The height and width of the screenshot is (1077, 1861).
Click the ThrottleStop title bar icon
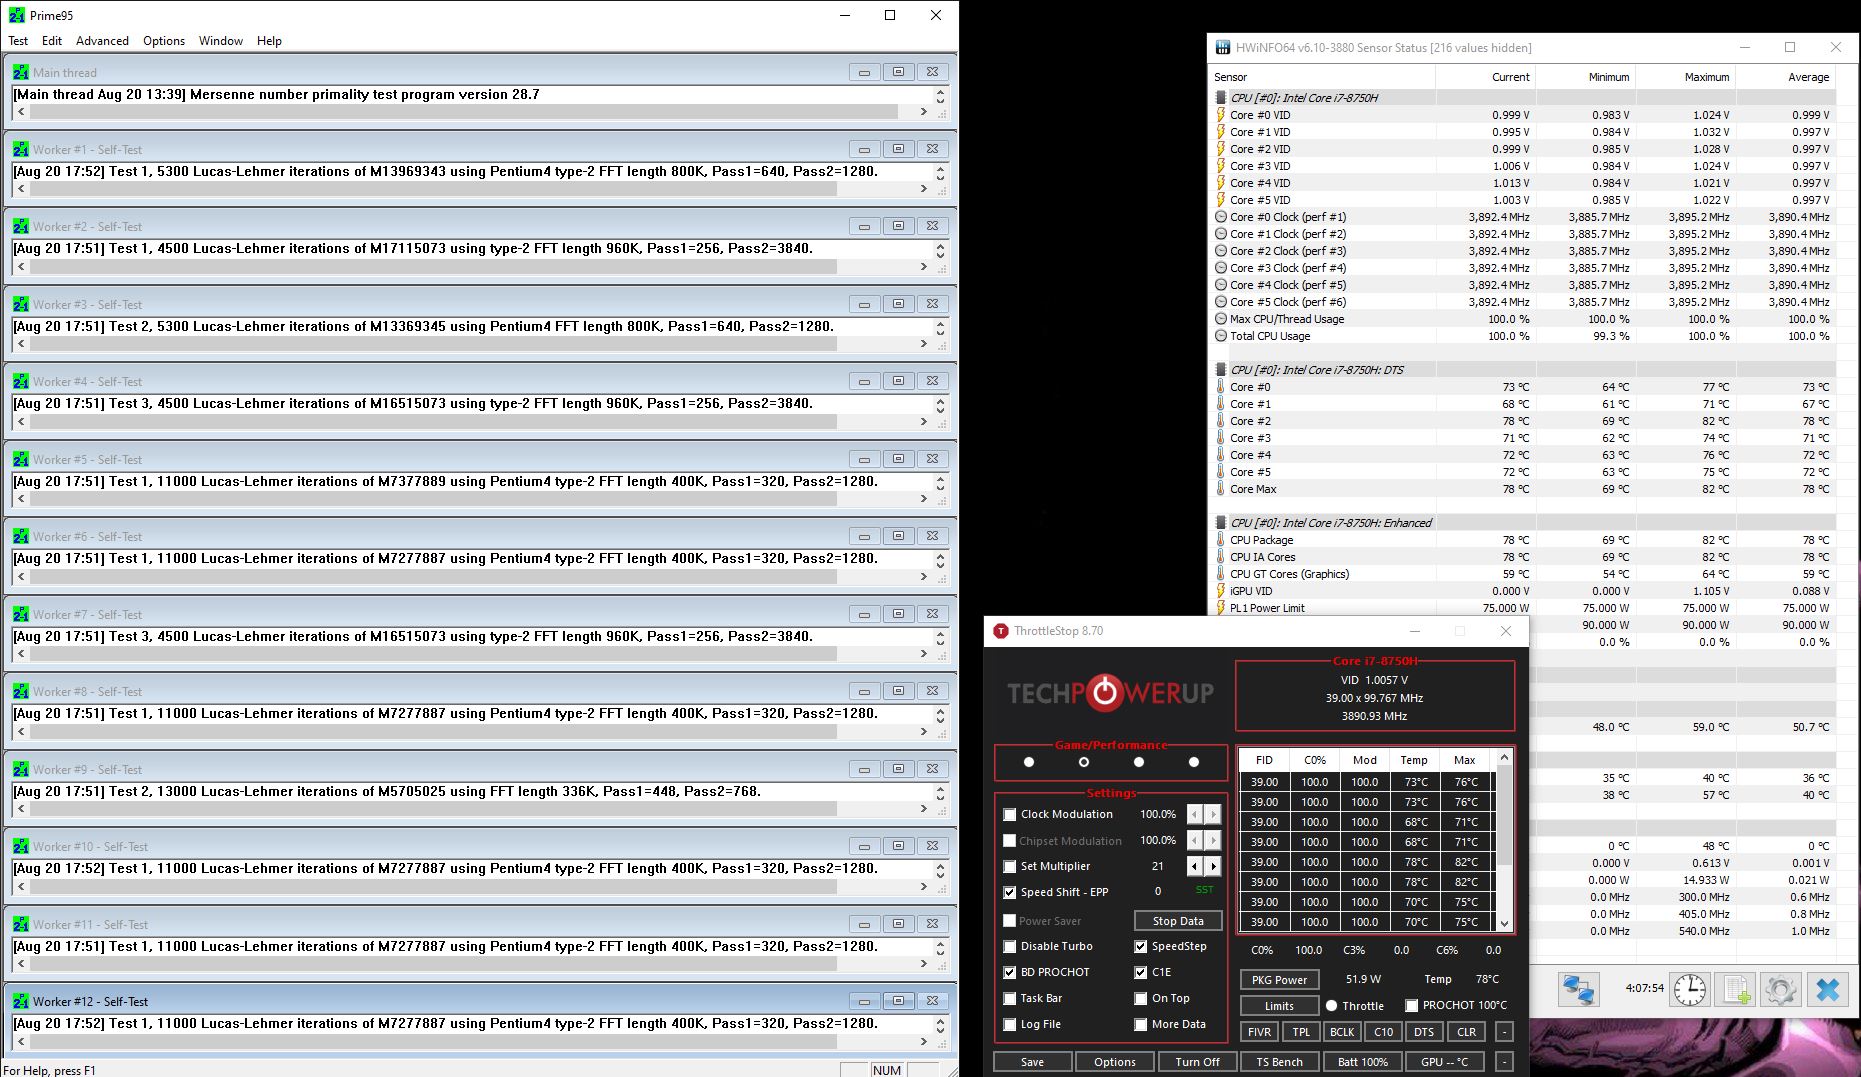(x=1000, y=631)
